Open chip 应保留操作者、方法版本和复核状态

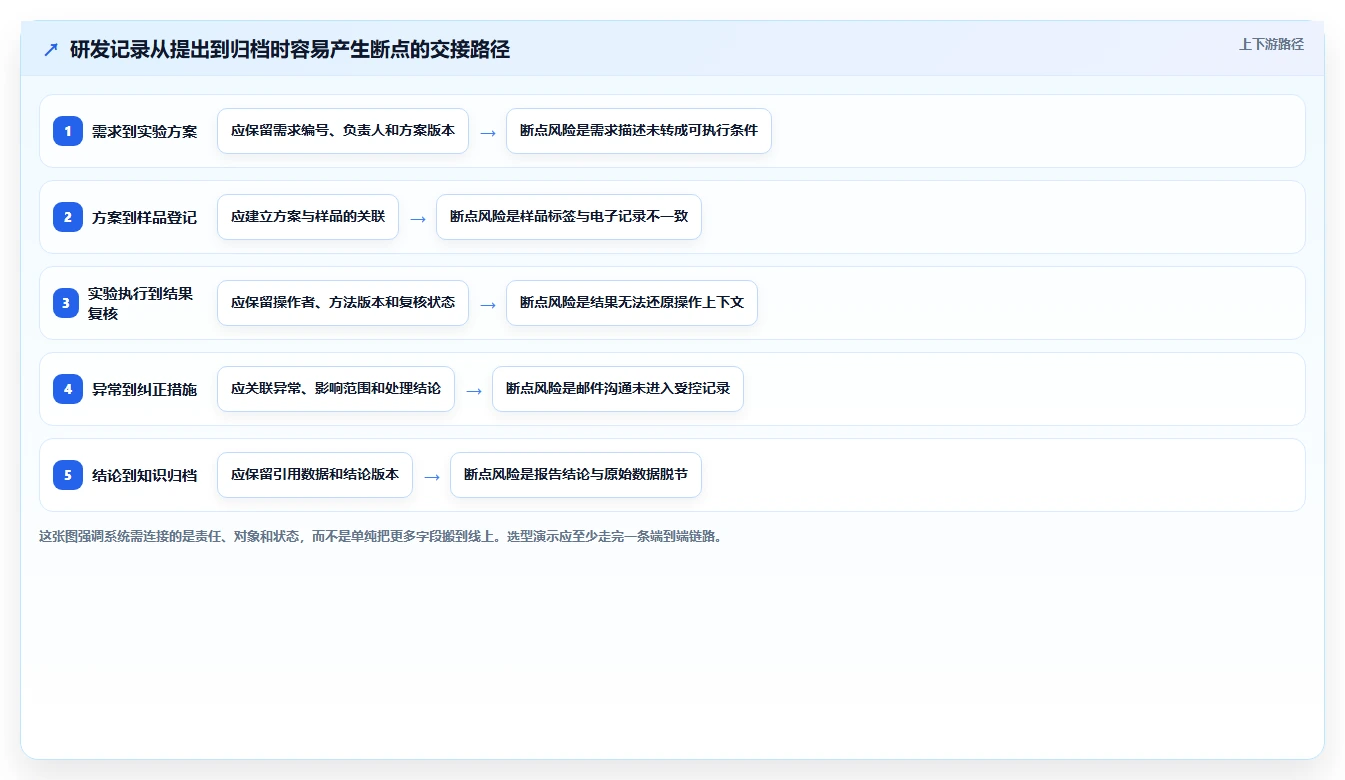coord(343,303)
